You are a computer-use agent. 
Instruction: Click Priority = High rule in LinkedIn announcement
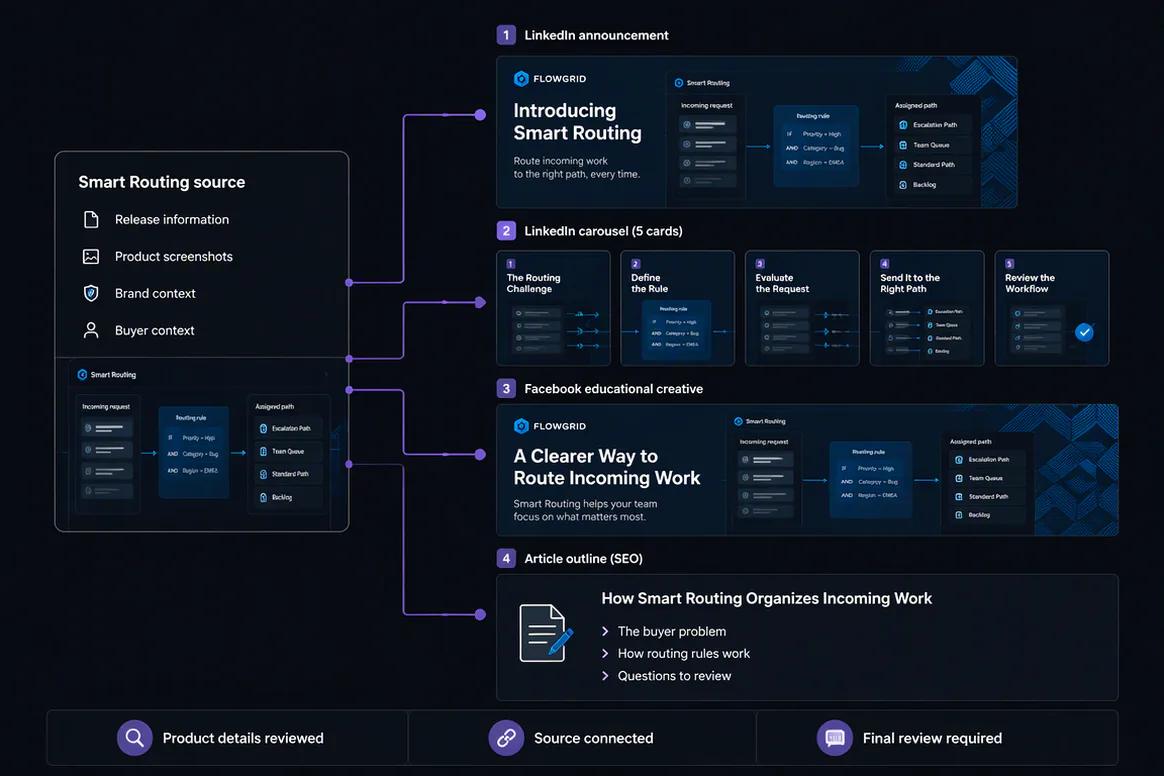click(822, 134)
